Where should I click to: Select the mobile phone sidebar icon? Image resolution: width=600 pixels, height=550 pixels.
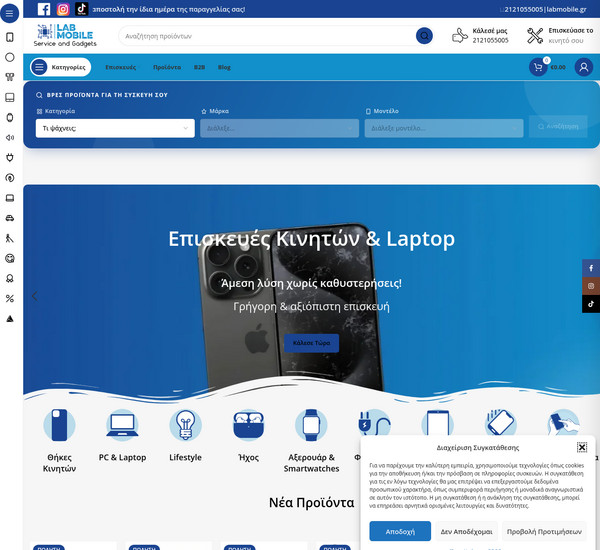click(10, 37)
